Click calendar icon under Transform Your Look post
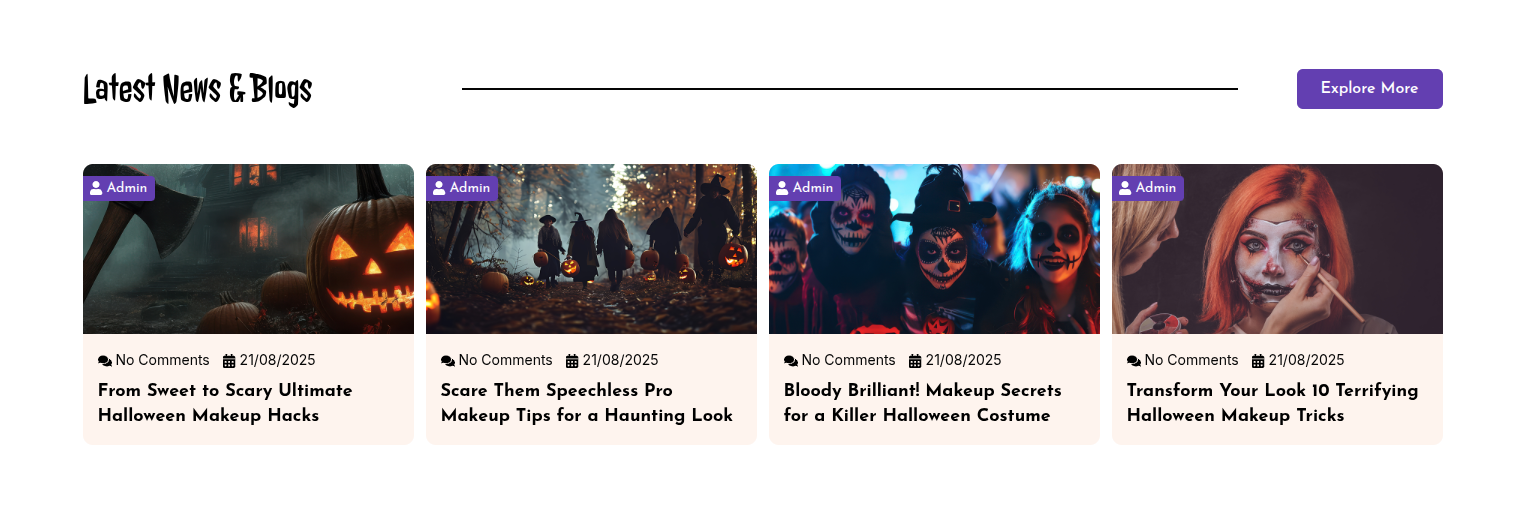Screen dimensions: 1532x527 1258,361
